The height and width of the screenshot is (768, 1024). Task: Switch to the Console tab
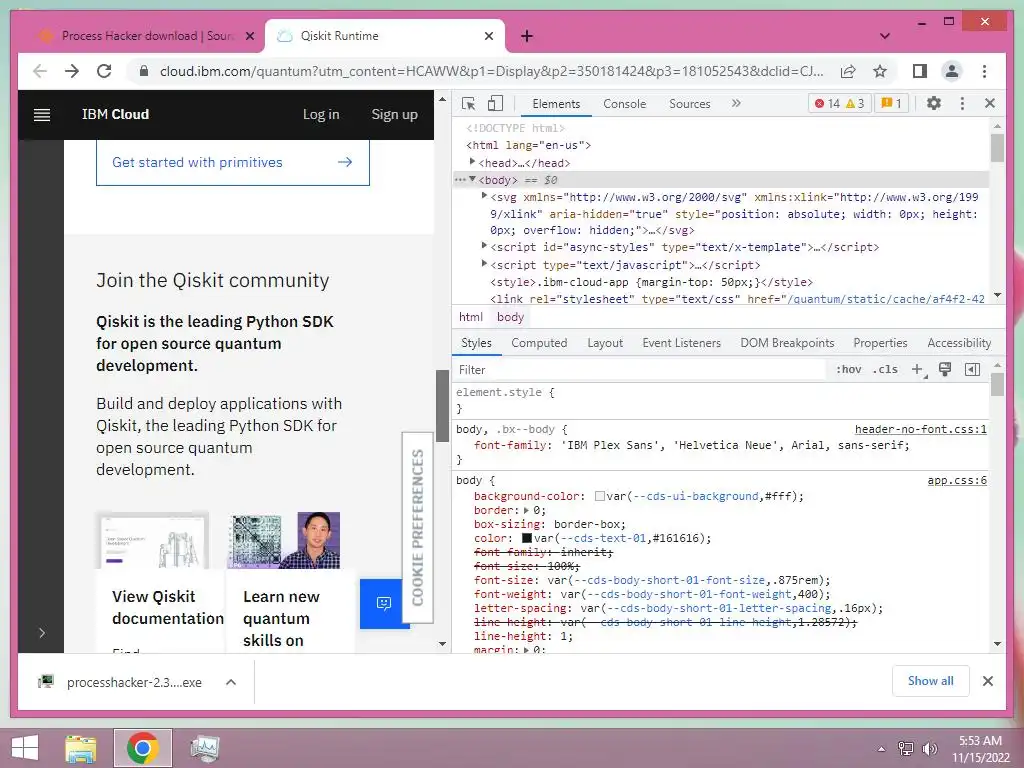point(624,104)
